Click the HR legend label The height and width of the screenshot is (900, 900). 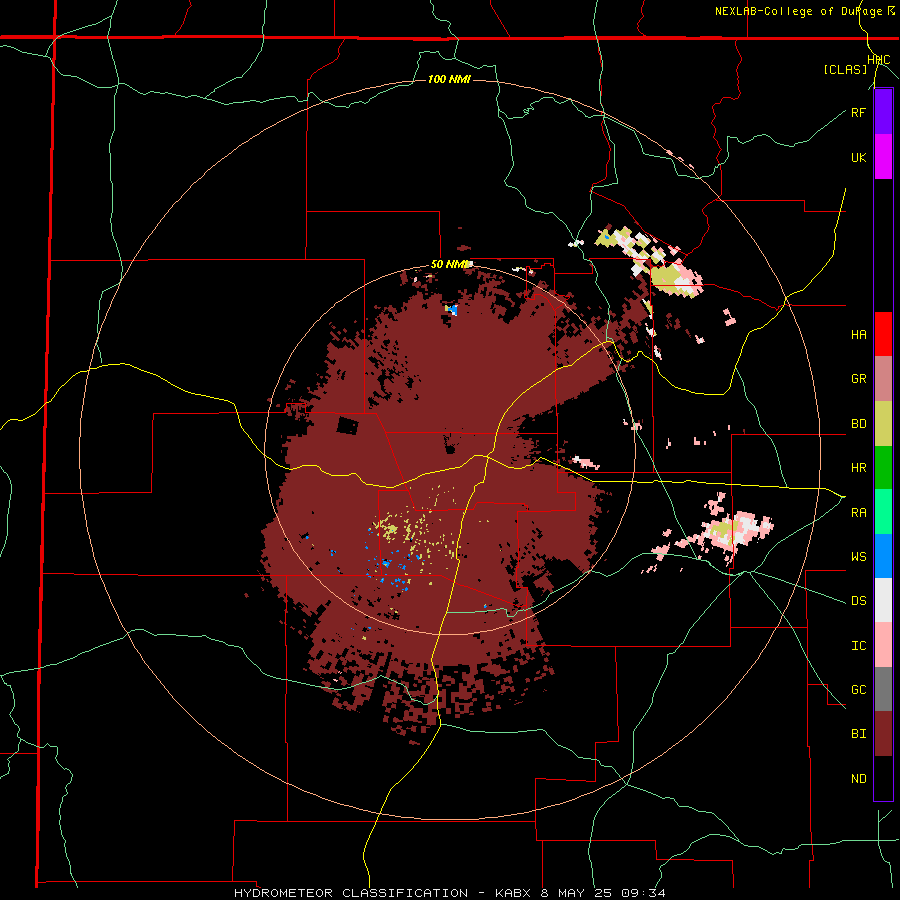(x=859, y=468)
